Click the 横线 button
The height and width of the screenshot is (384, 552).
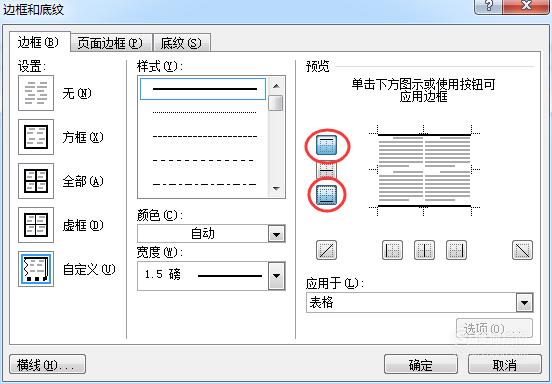point(47,364)
